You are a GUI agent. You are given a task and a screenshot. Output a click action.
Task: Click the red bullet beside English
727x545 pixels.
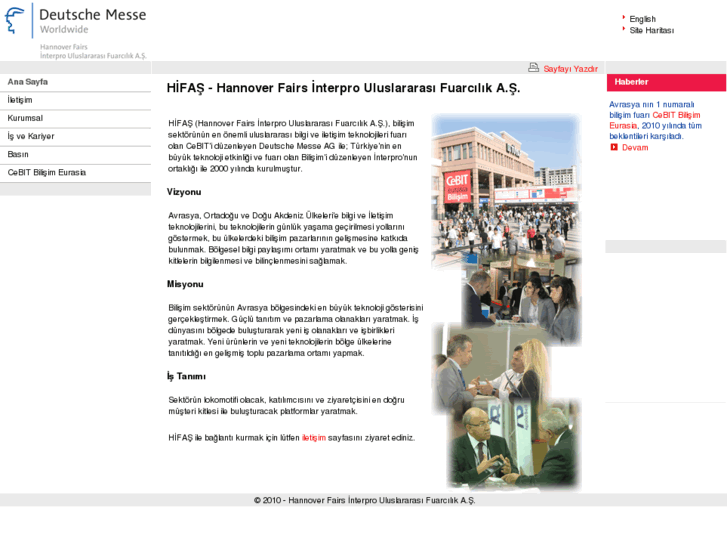tap(624, 18)
